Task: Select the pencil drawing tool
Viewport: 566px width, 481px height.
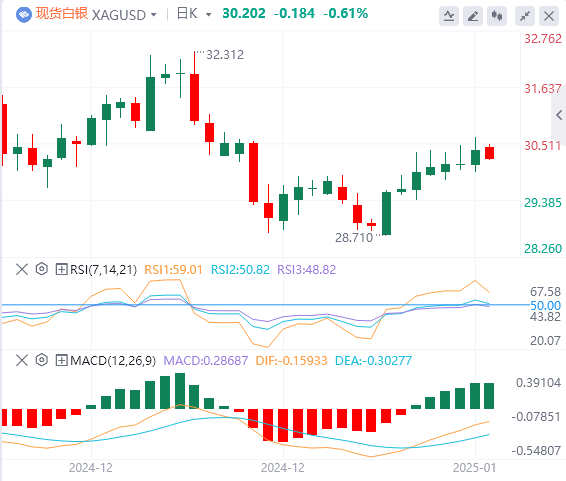Action: [x=473, y=16]
